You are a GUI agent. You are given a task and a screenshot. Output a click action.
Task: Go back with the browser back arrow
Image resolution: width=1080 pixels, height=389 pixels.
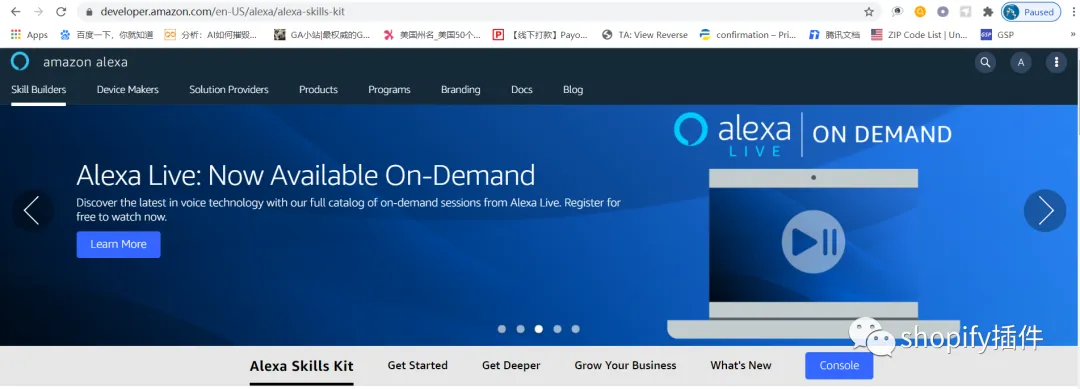tap(16, 12)
